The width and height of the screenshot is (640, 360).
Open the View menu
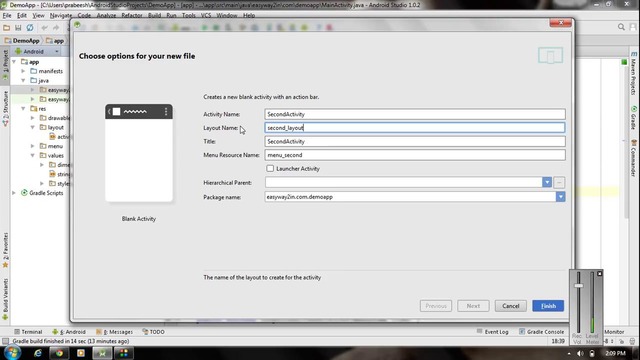[x=38, y=16]
